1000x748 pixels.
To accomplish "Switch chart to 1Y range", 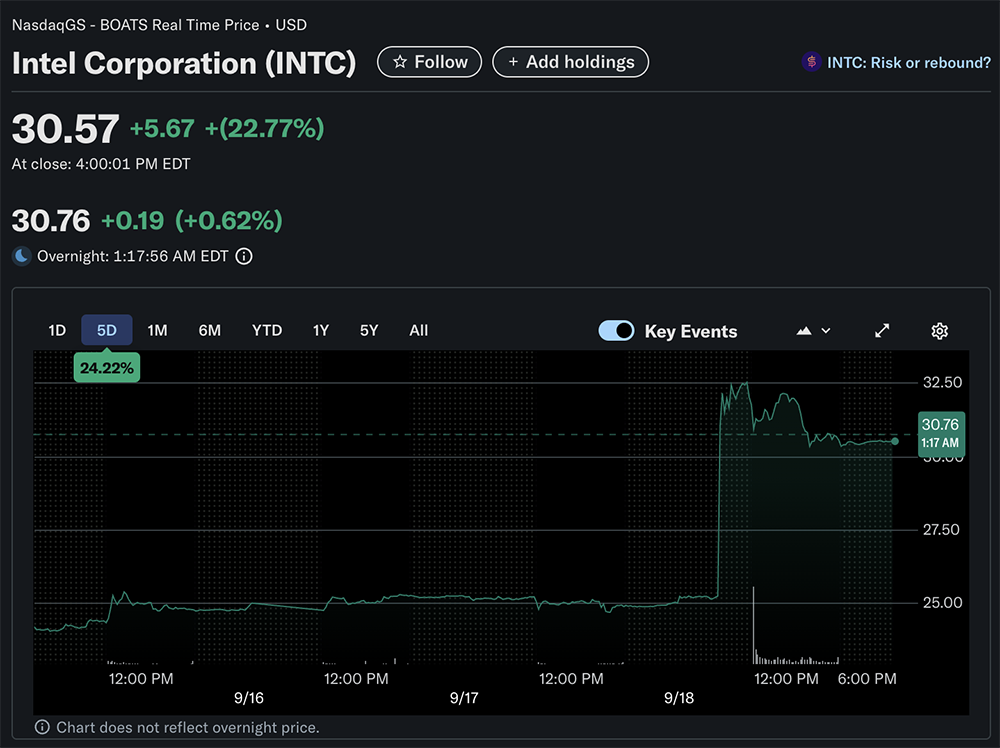I will (321, 330).
